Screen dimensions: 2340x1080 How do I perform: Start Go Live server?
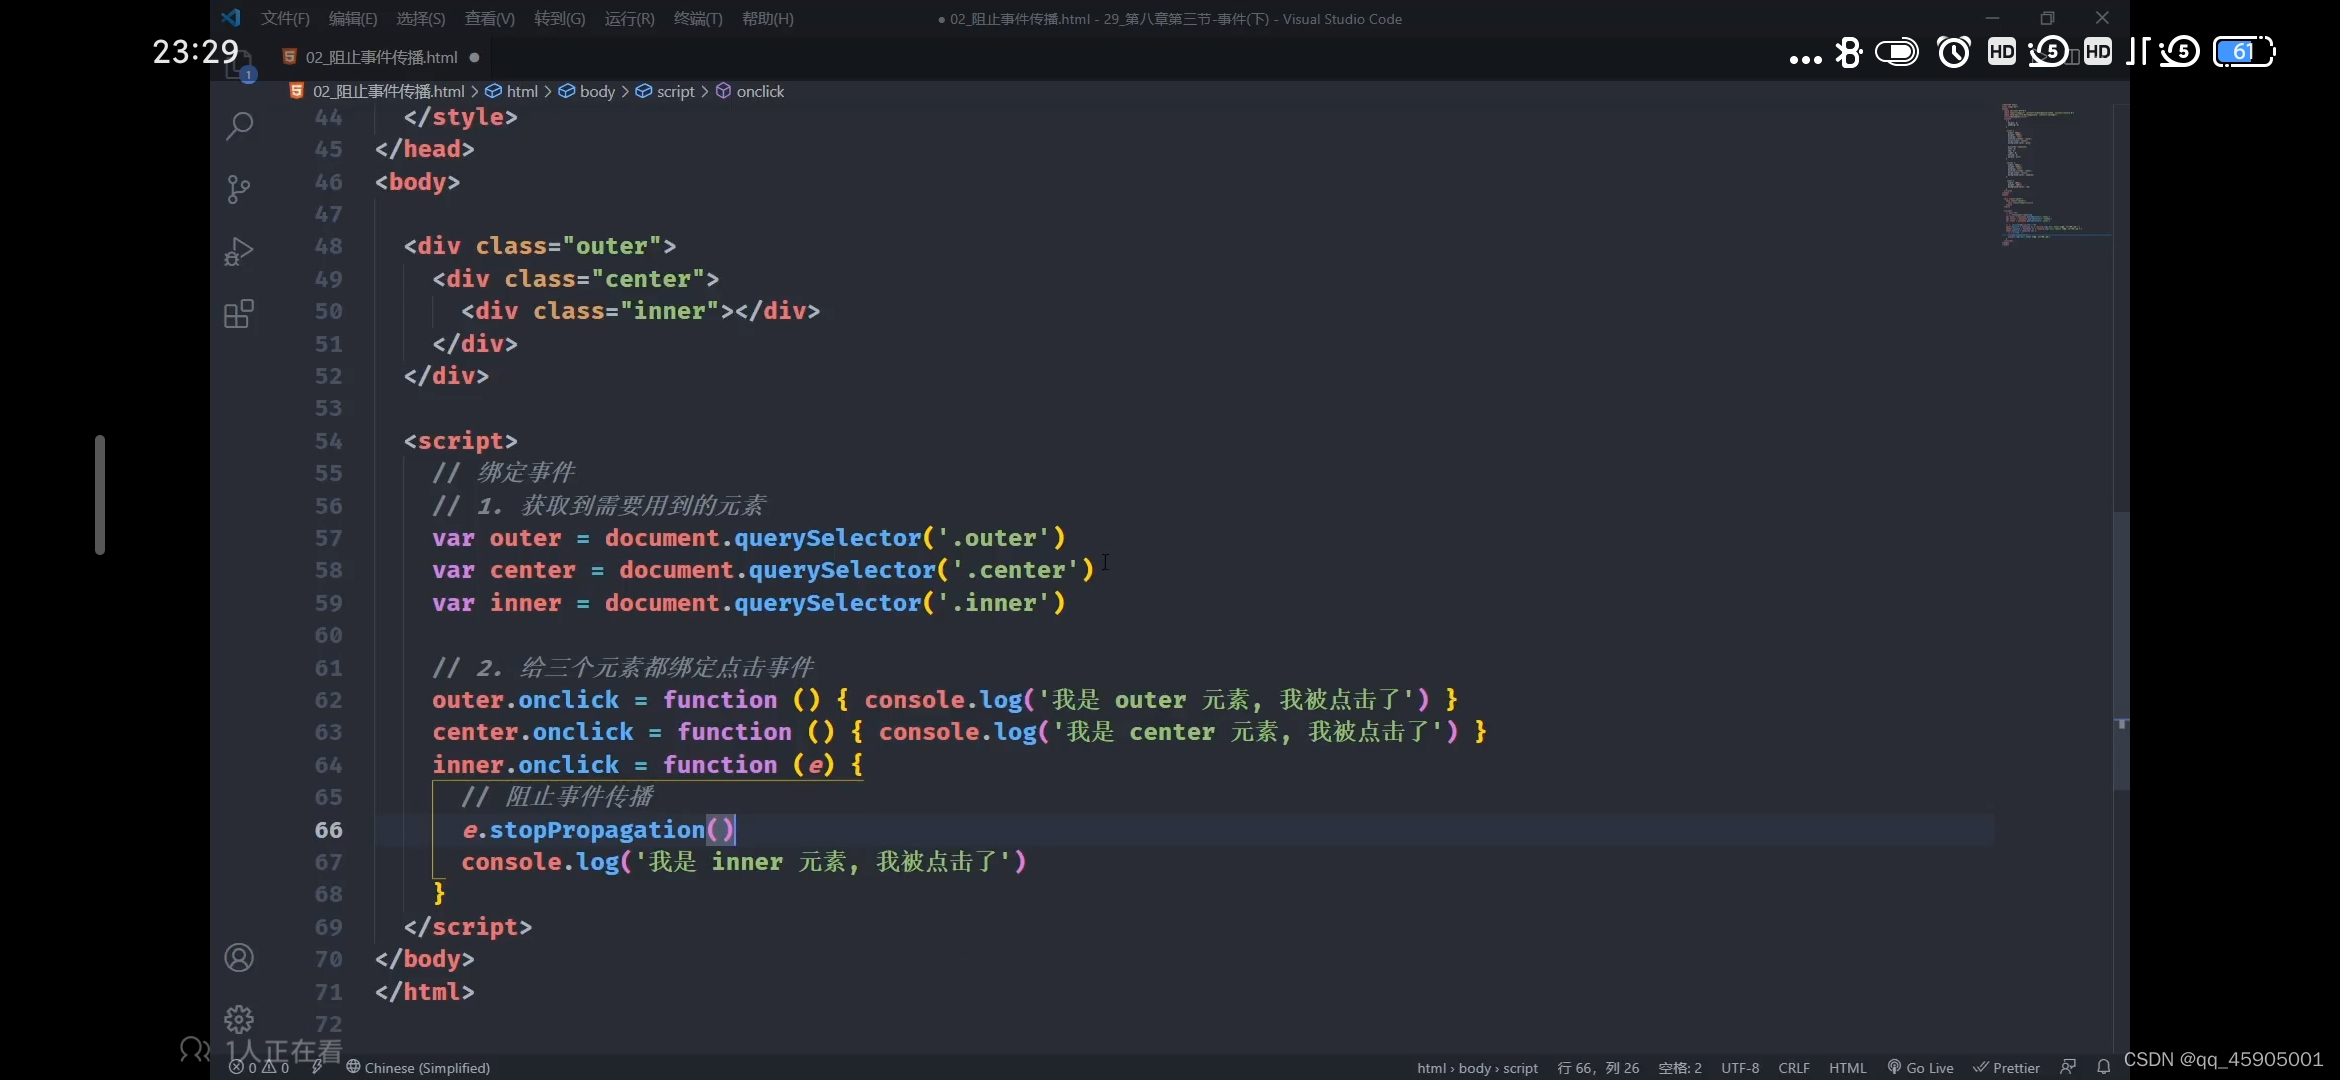(1920, 1067)
